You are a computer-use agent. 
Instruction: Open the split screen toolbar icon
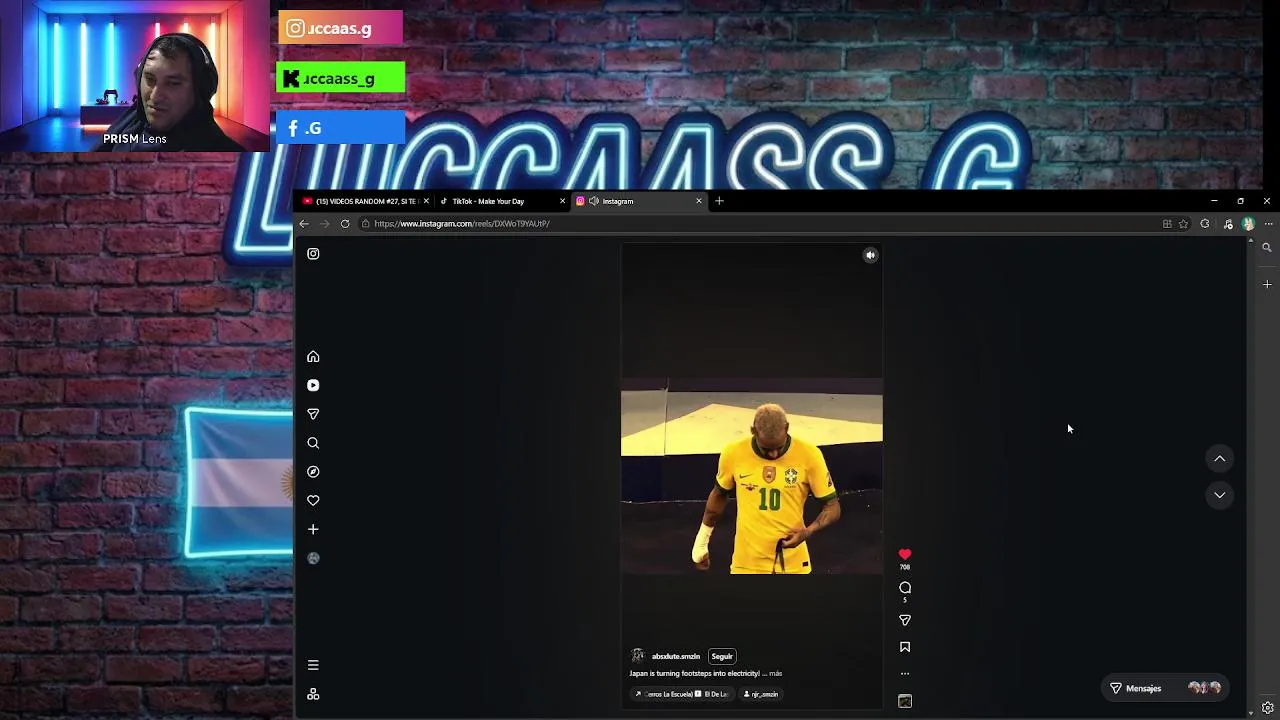(1167, 224)
